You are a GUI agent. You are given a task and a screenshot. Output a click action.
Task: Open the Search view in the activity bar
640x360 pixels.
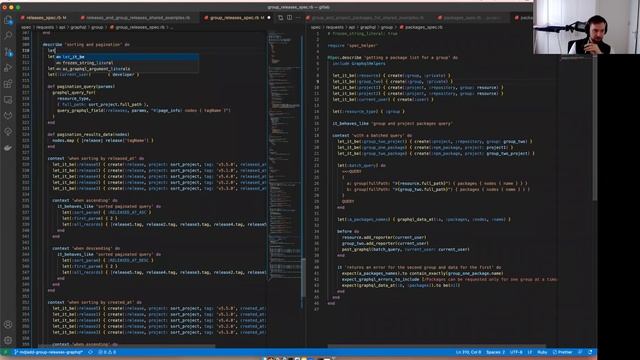8,36
